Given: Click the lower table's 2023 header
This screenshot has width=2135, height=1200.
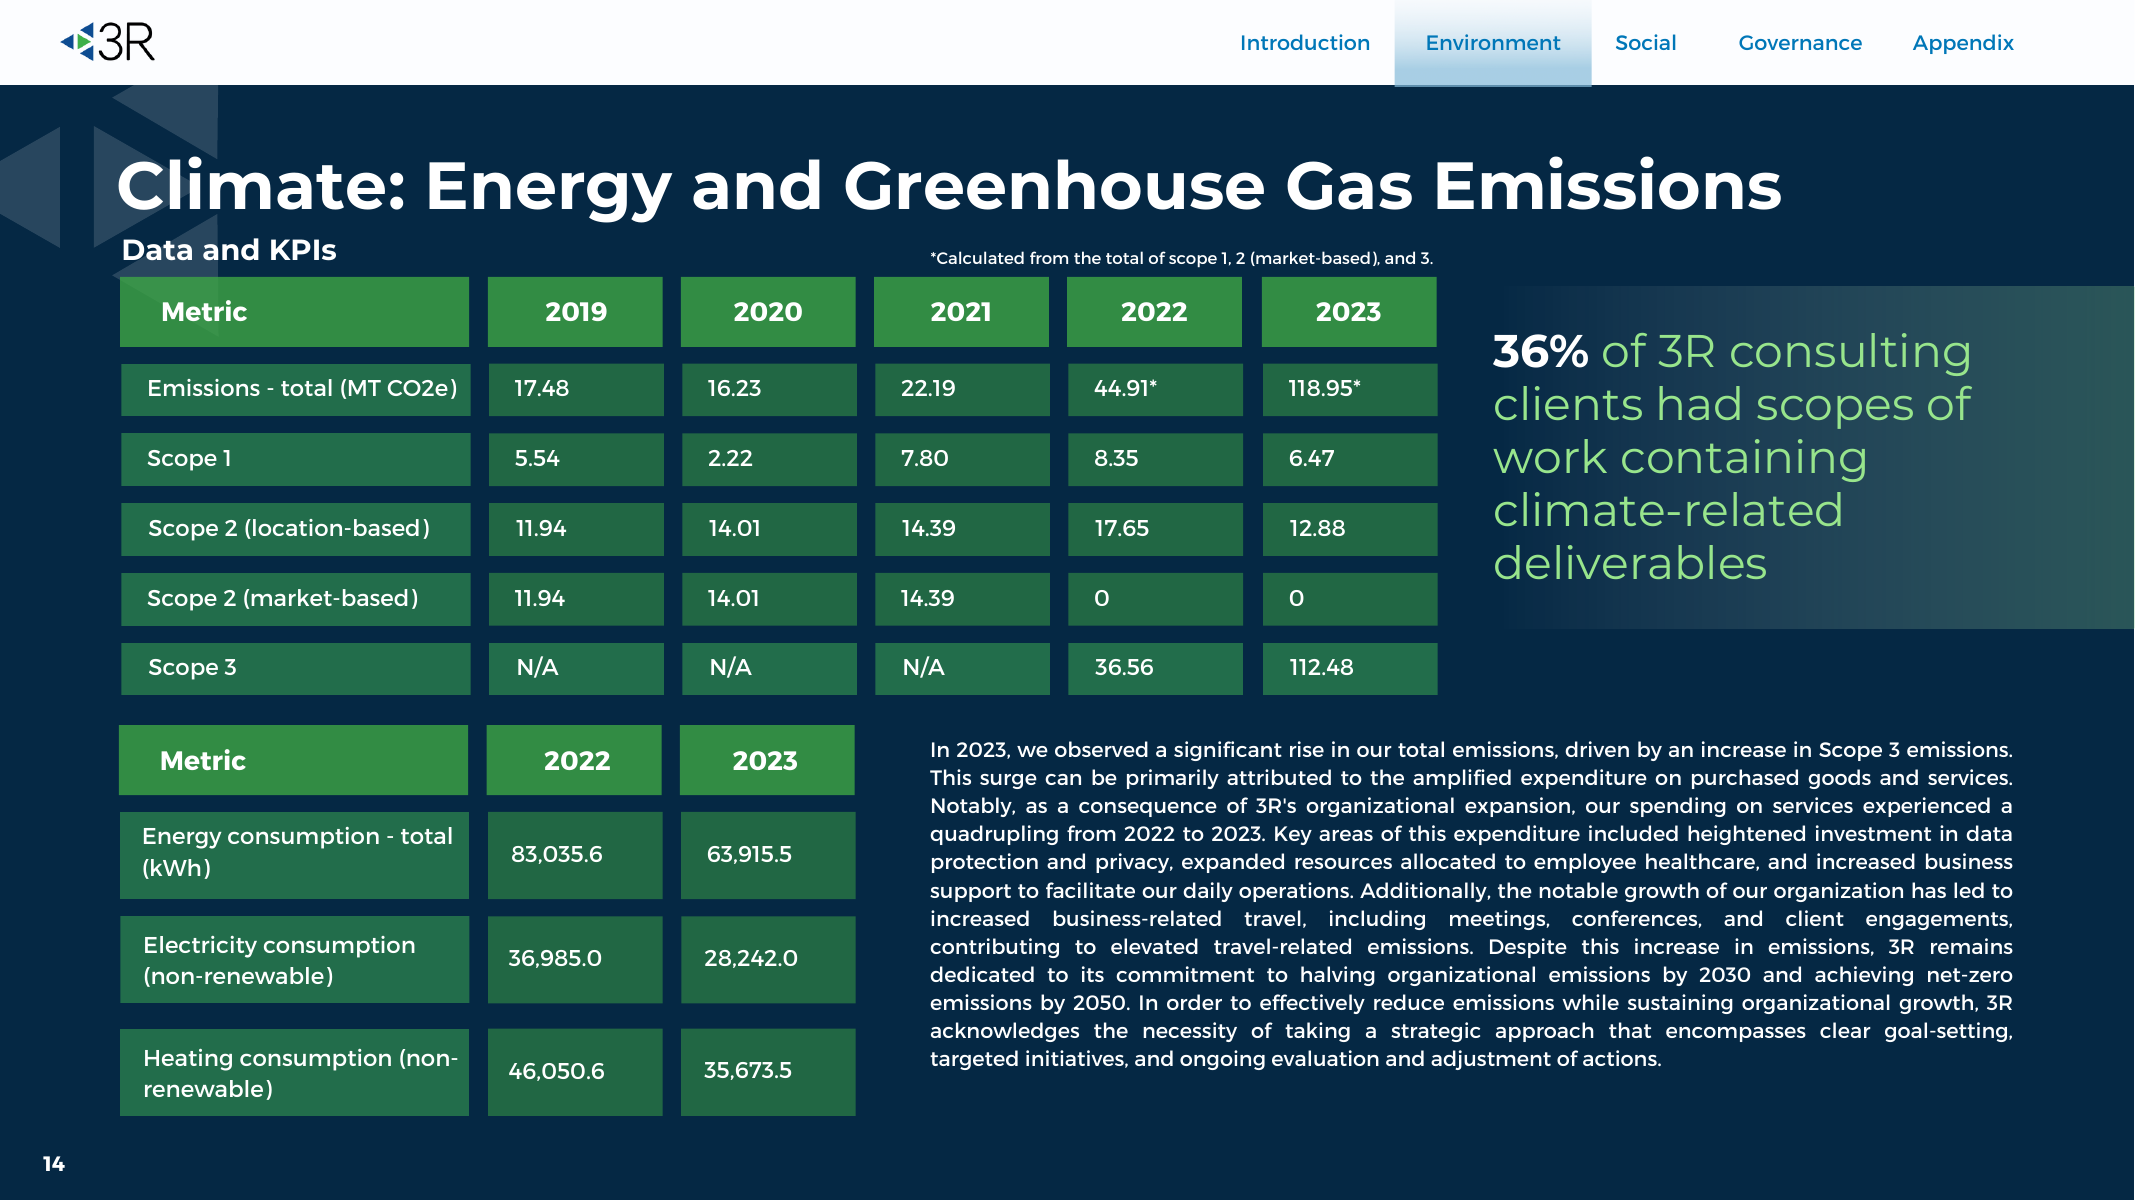Looking at the screenshot, I should click(x=766, y=761).
